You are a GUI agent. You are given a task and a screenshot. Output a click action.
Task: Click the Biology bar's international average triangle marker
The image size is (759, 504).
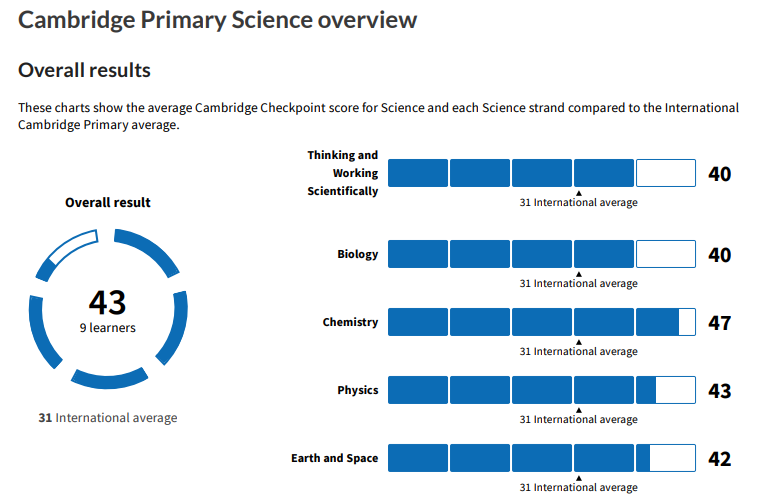(578, 274)
